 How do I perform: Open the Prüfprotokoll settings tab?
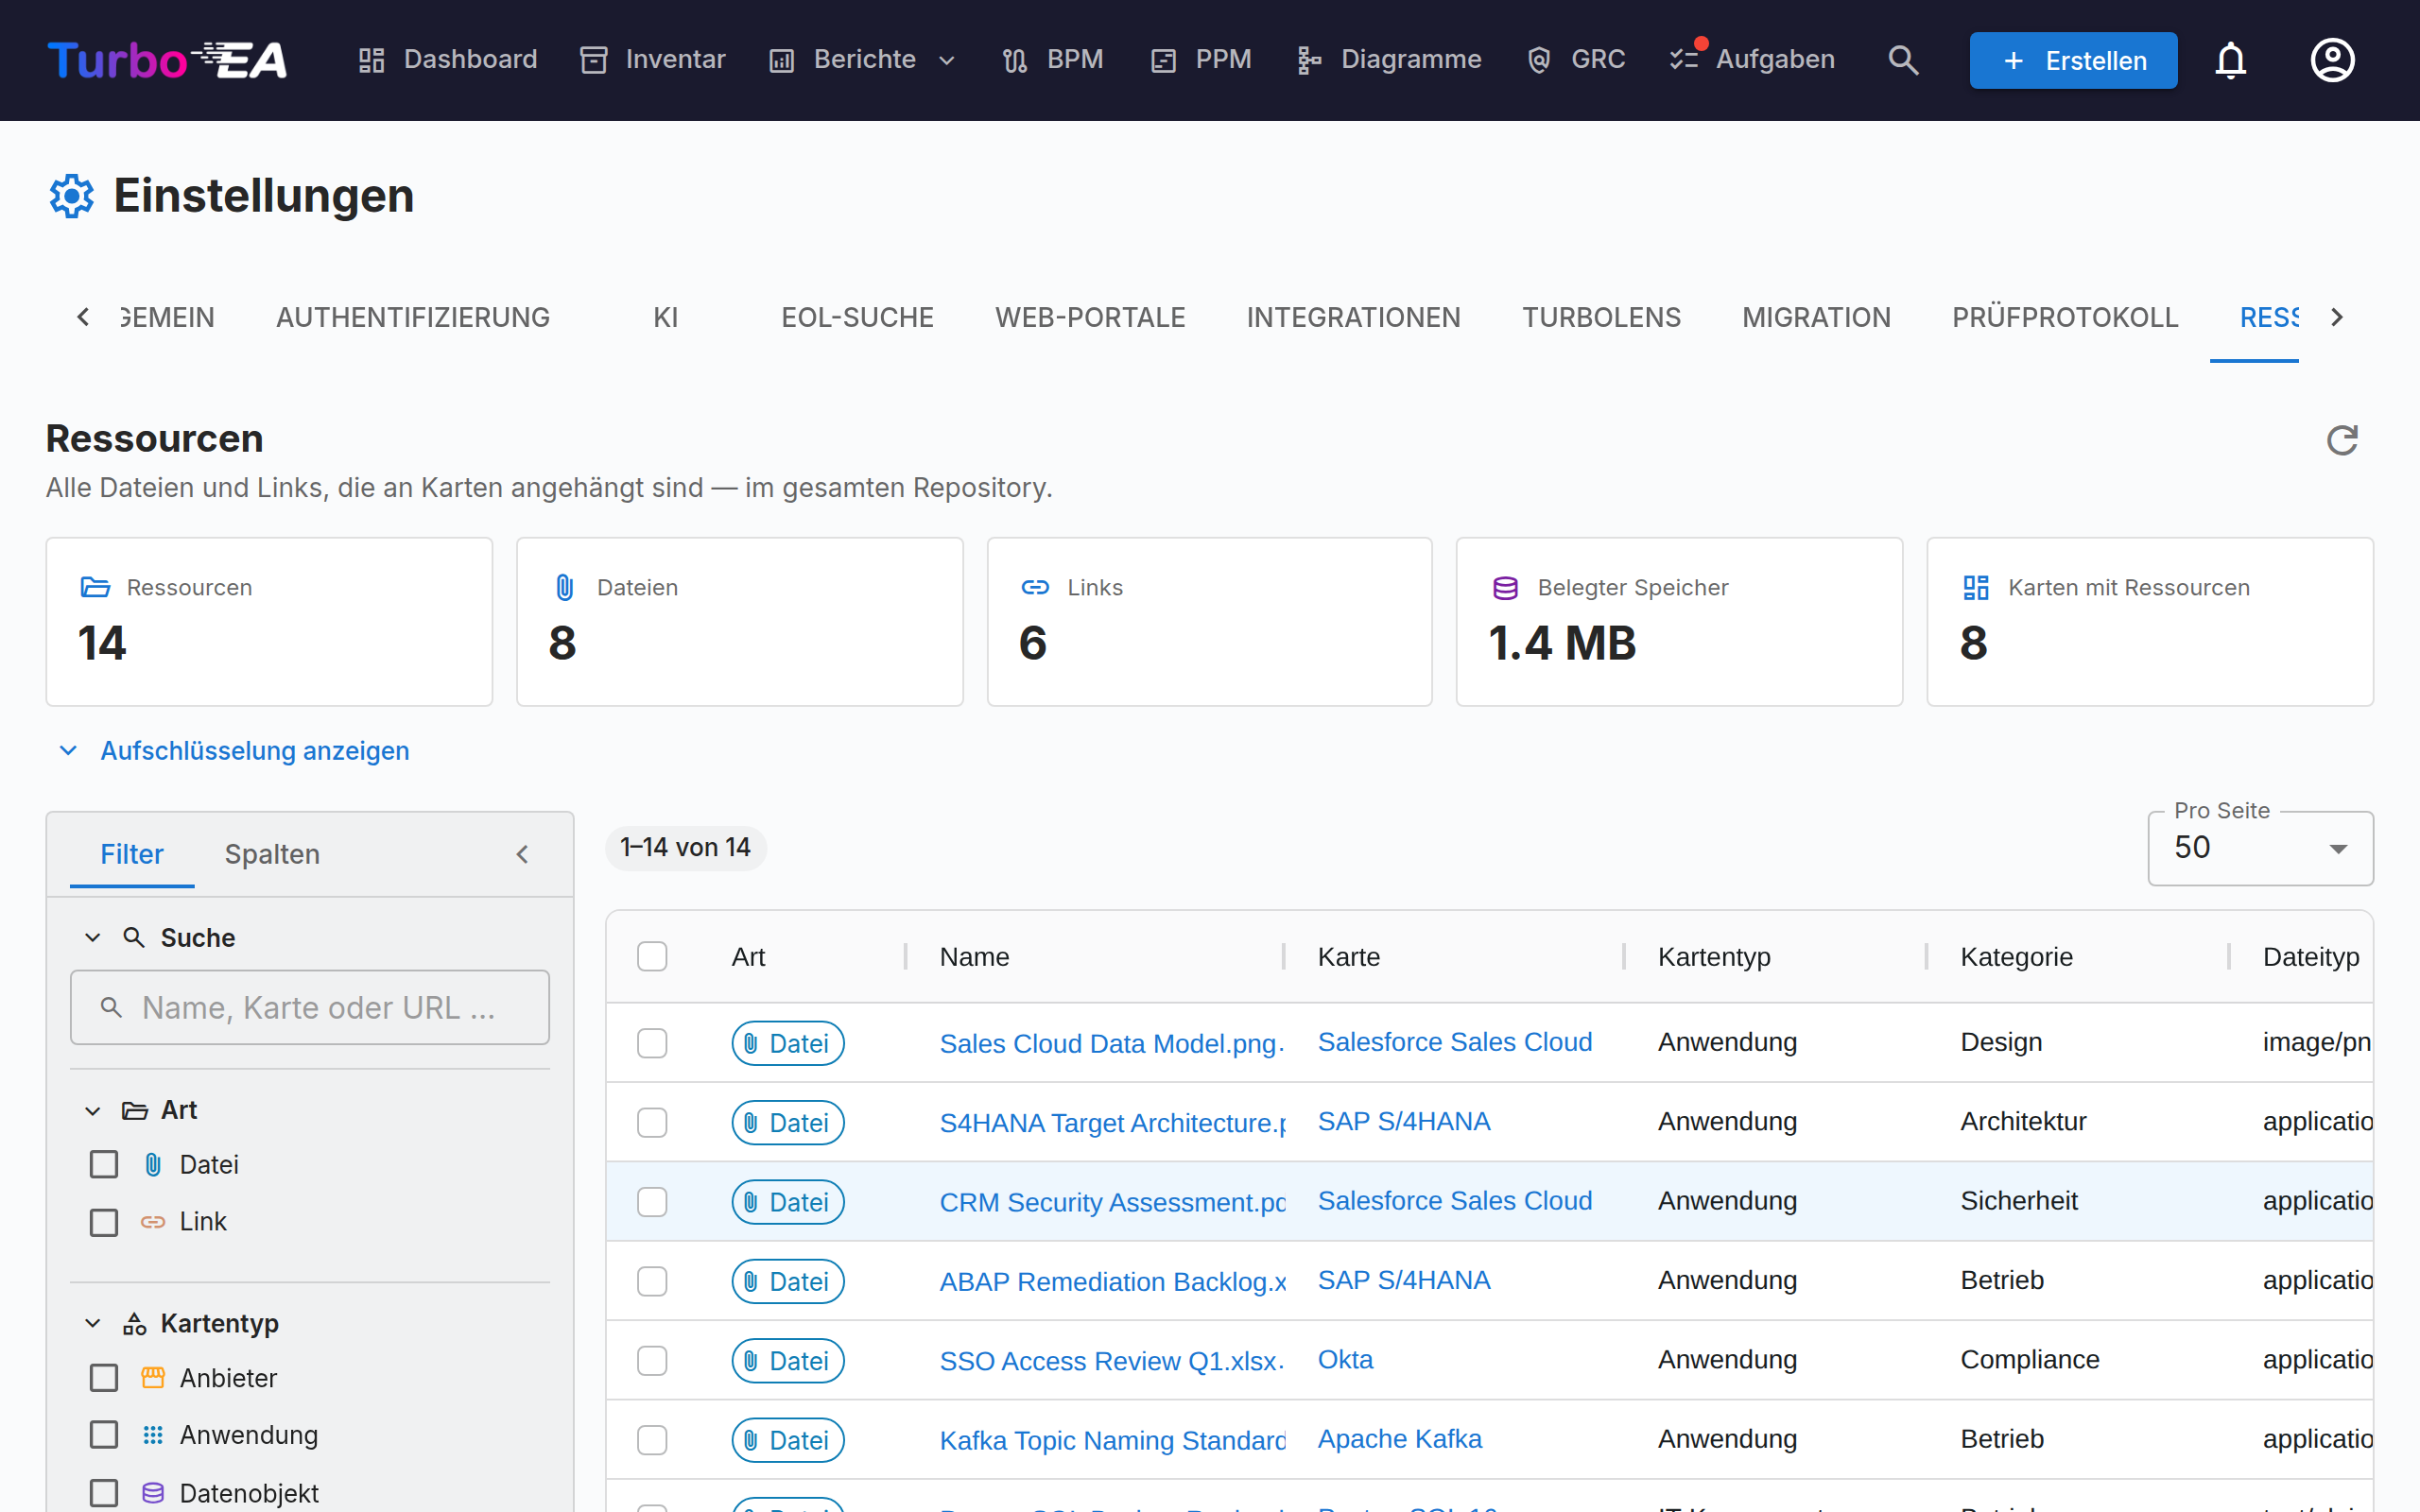2065,317
